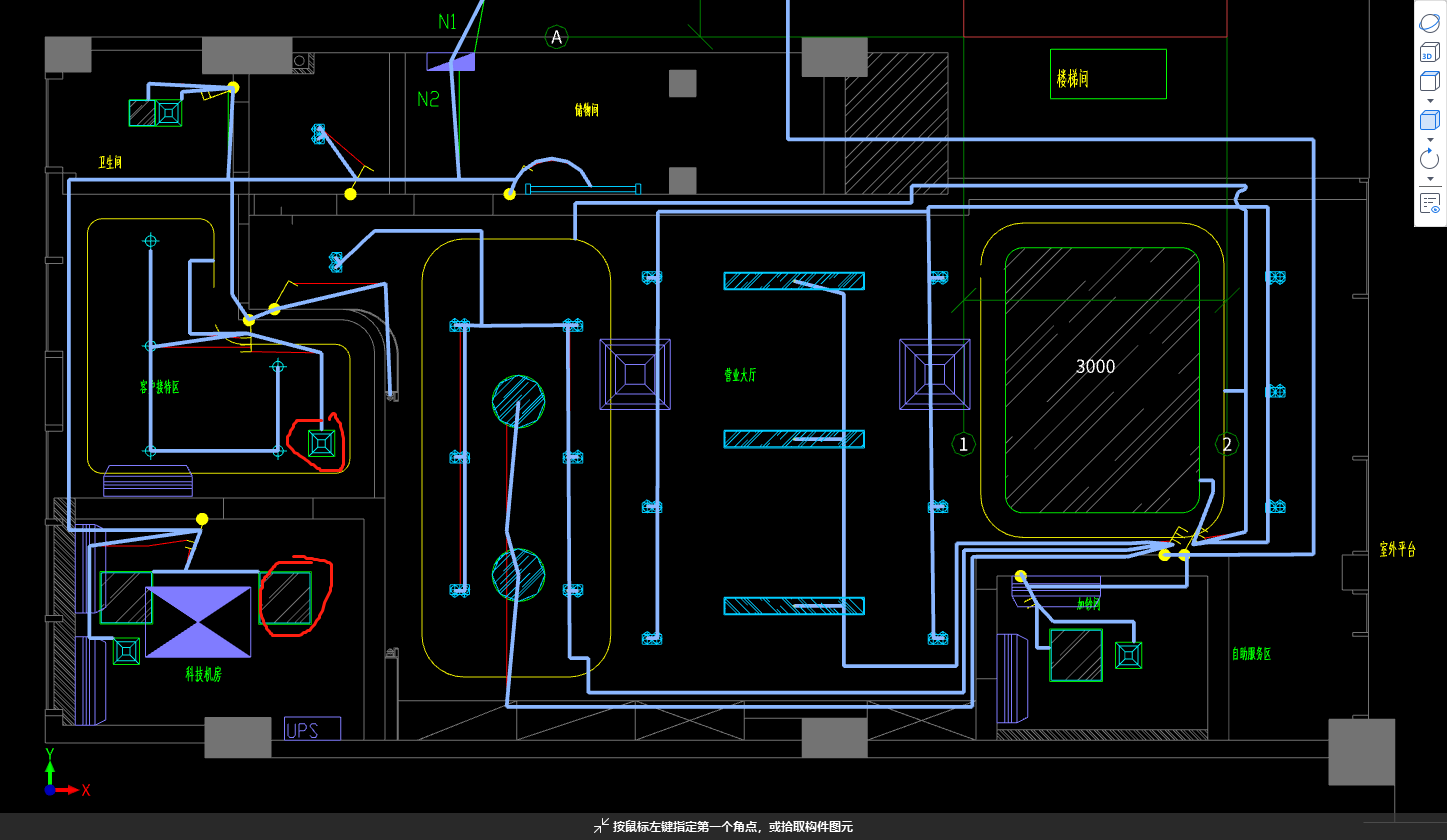Image resolution: width=1447 pixels, height=840 pixels.
Task: Click the rotate view circular arrow icon
Action: 1429,158
